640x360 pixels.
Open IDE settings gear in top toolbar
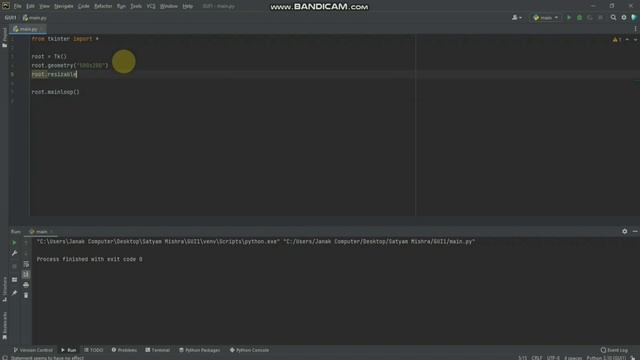pos(624,18)
